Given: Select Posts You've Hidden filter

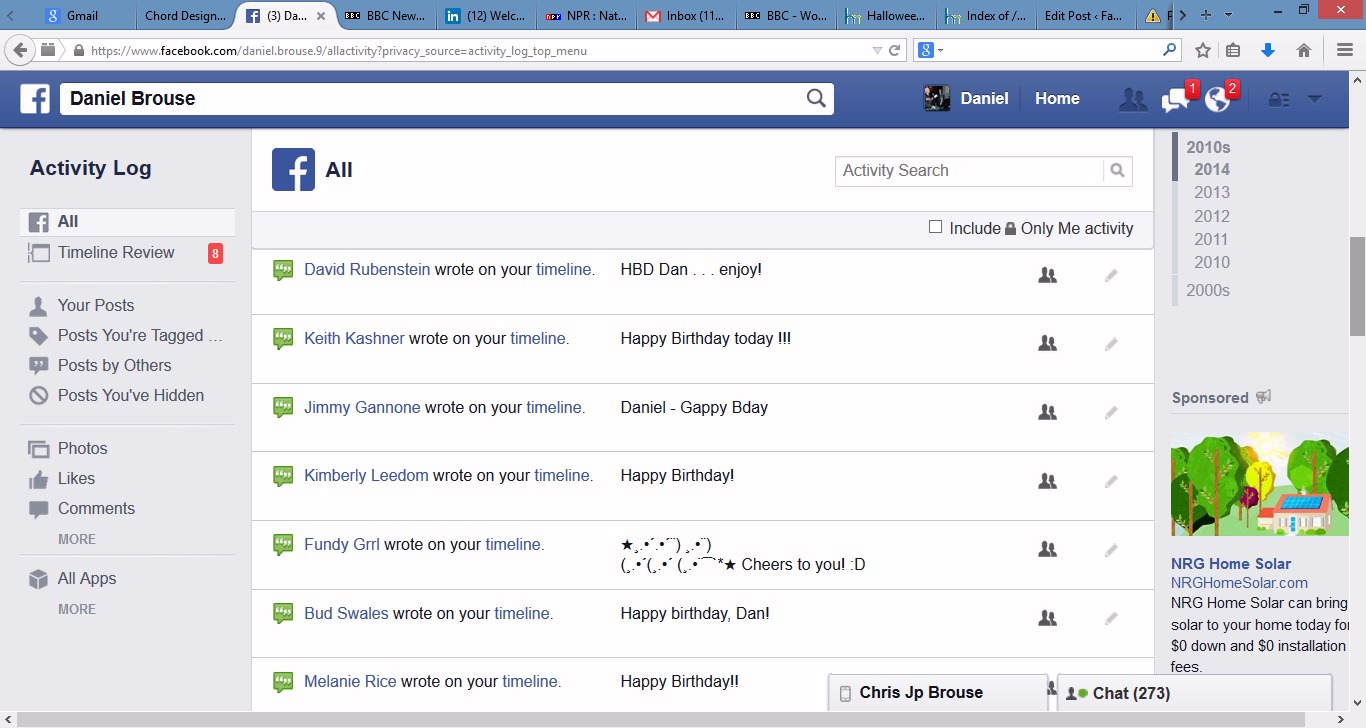Looking at the screenshot, I should coord(130,396).
